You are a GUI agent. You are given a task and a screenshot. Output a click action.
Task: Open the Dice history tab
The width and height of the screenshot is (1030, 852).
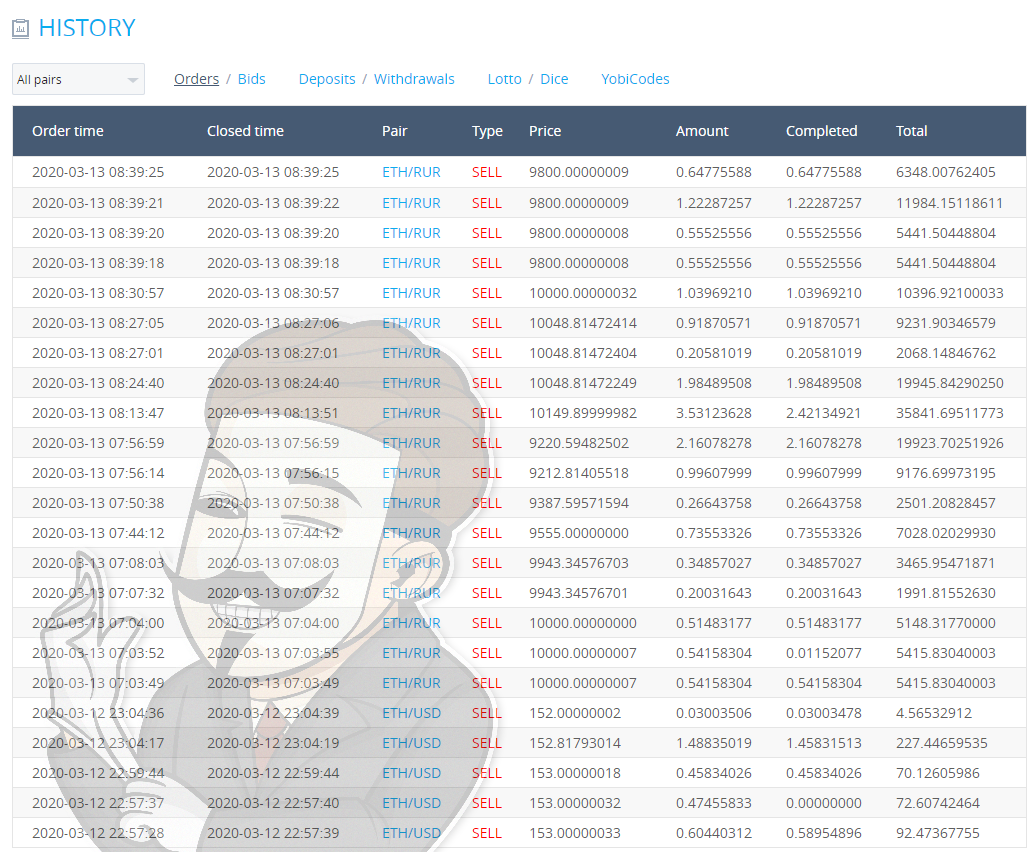point(554,79)
